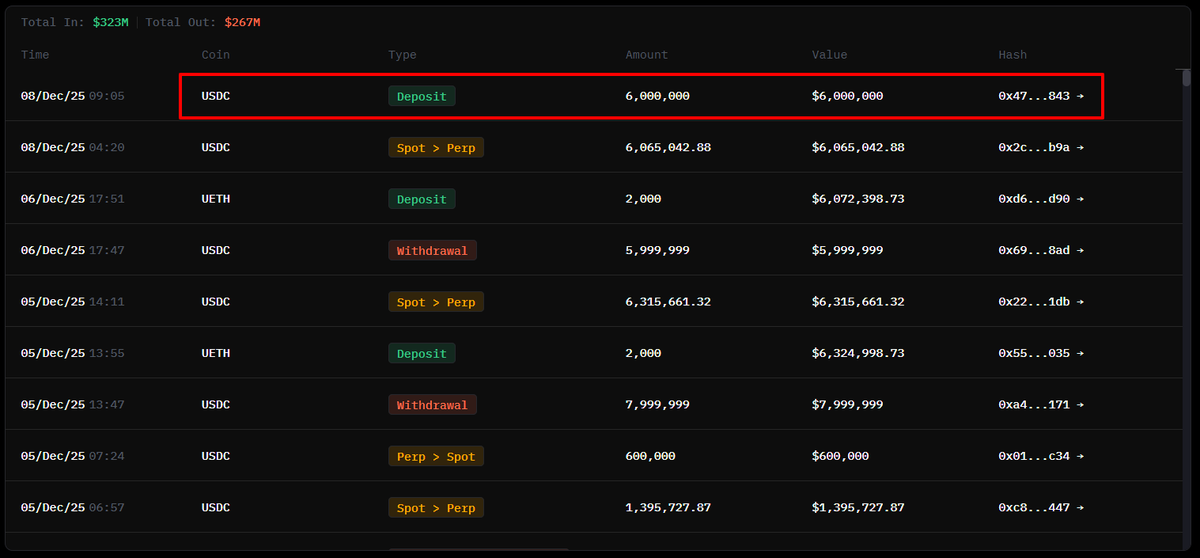
Task: Open transaction hash link 0x47...843
Action: tap(1034, 96)
